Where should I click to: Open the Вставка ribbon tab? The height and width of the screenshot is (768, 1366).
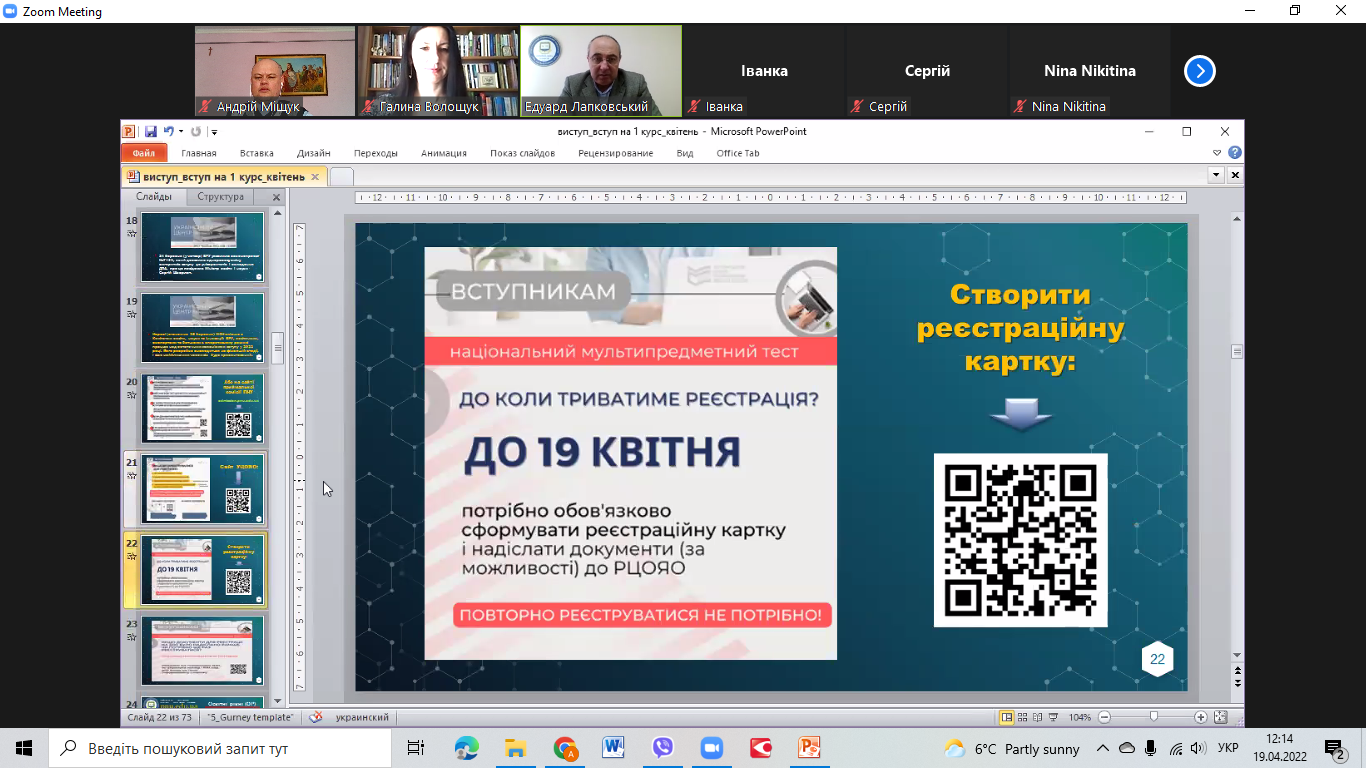point(257,153)
